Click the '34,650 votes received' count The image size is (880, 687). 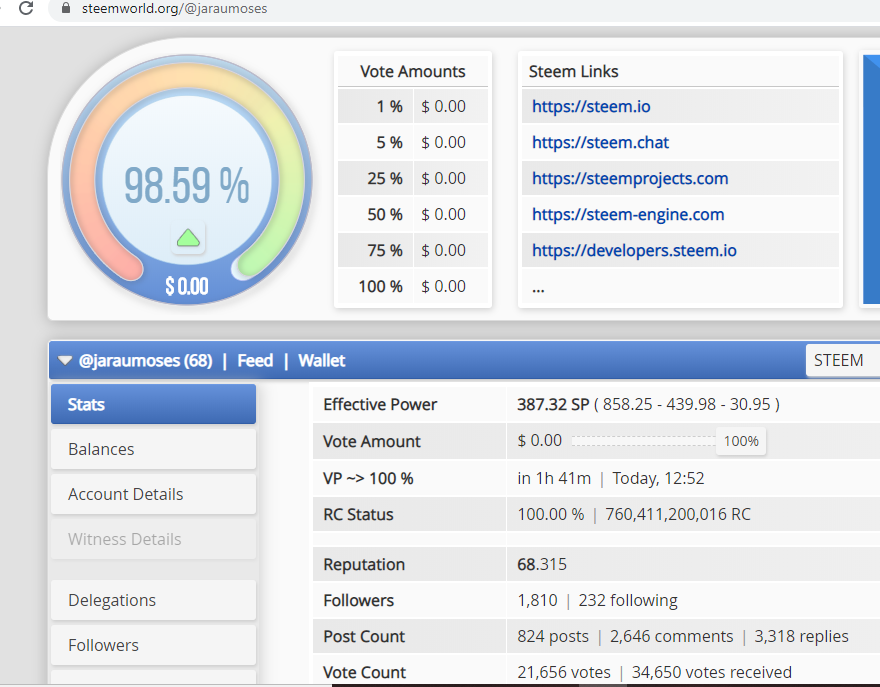(x=711, y=672)
